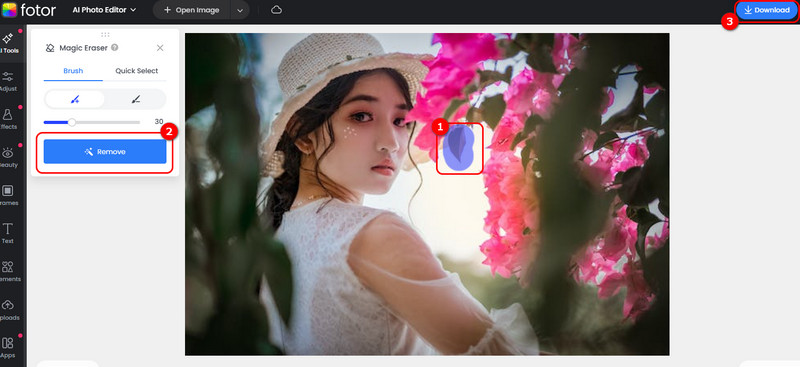The width and height of the screenshot is (800, 367).
Task: Open the AI Tools sidebar panel
Action: click(x=8, y=43)
